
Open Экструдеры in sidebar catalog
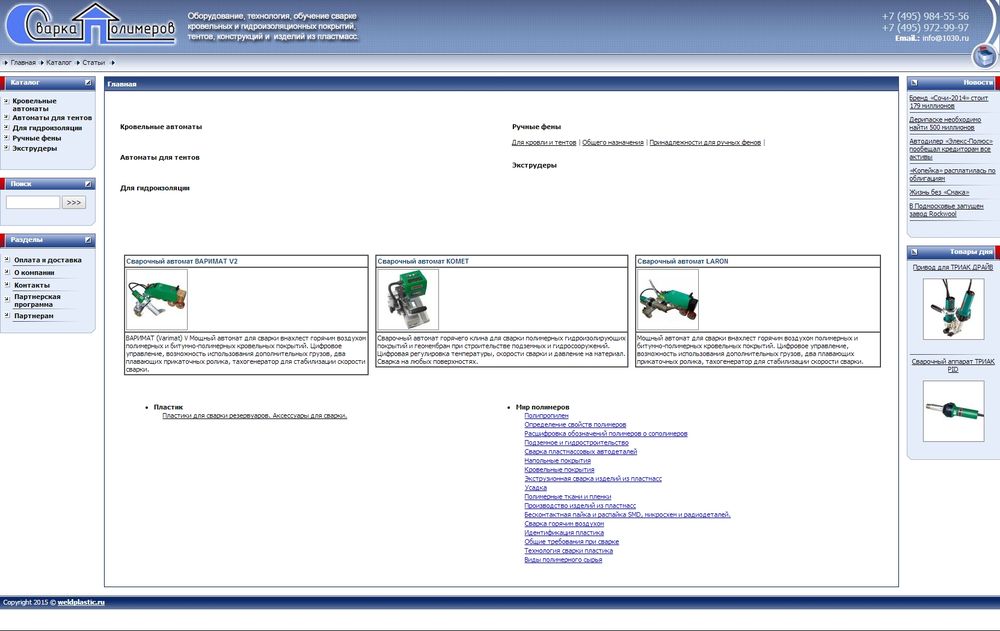tap(34, 148)
